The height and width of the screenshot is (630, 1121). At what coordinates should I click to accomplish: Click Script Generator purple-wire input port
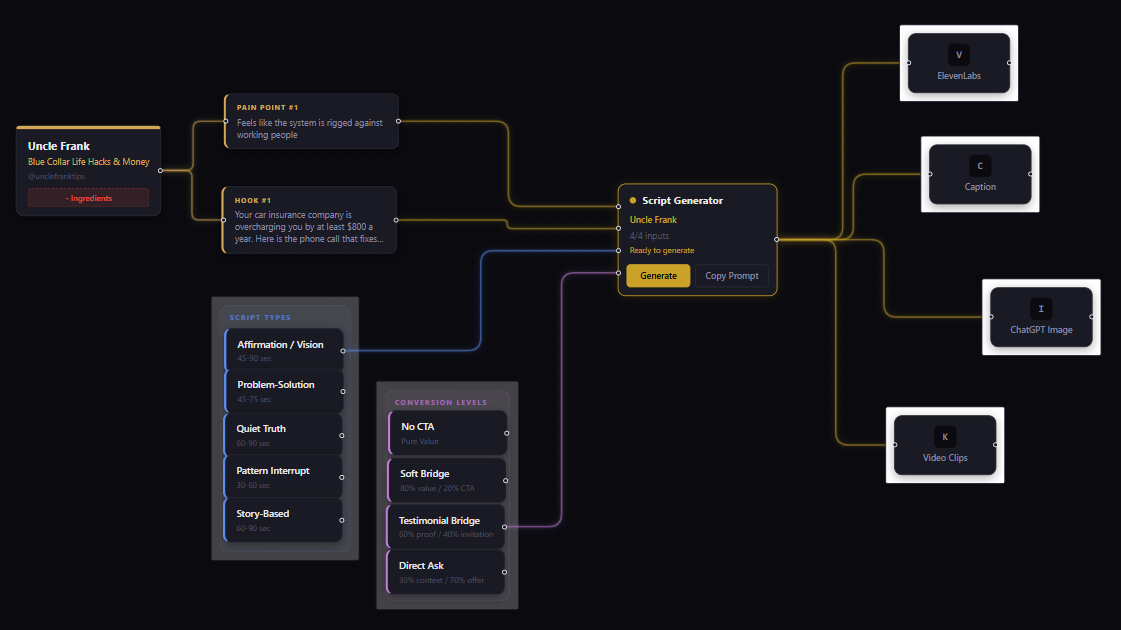click(618, 272)
